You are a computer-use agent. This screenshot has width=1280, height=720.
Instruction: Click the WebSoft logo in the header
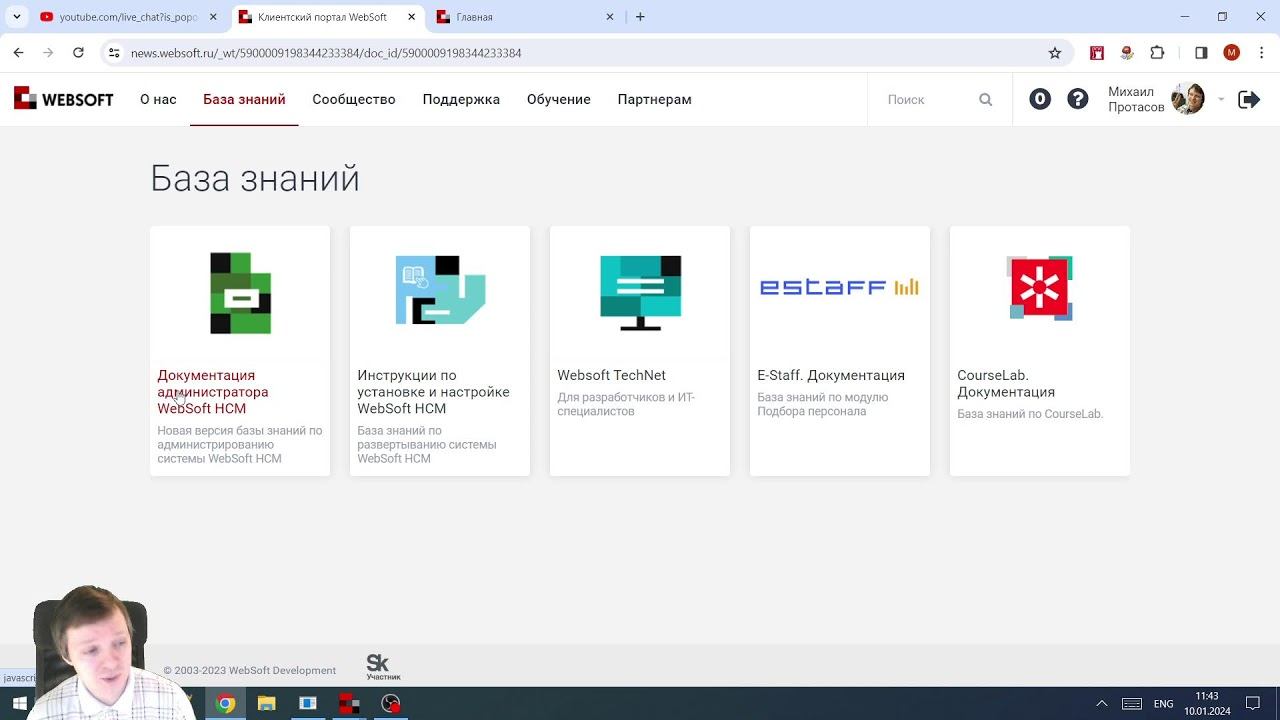pyautogui.click(x=63, y=99)
